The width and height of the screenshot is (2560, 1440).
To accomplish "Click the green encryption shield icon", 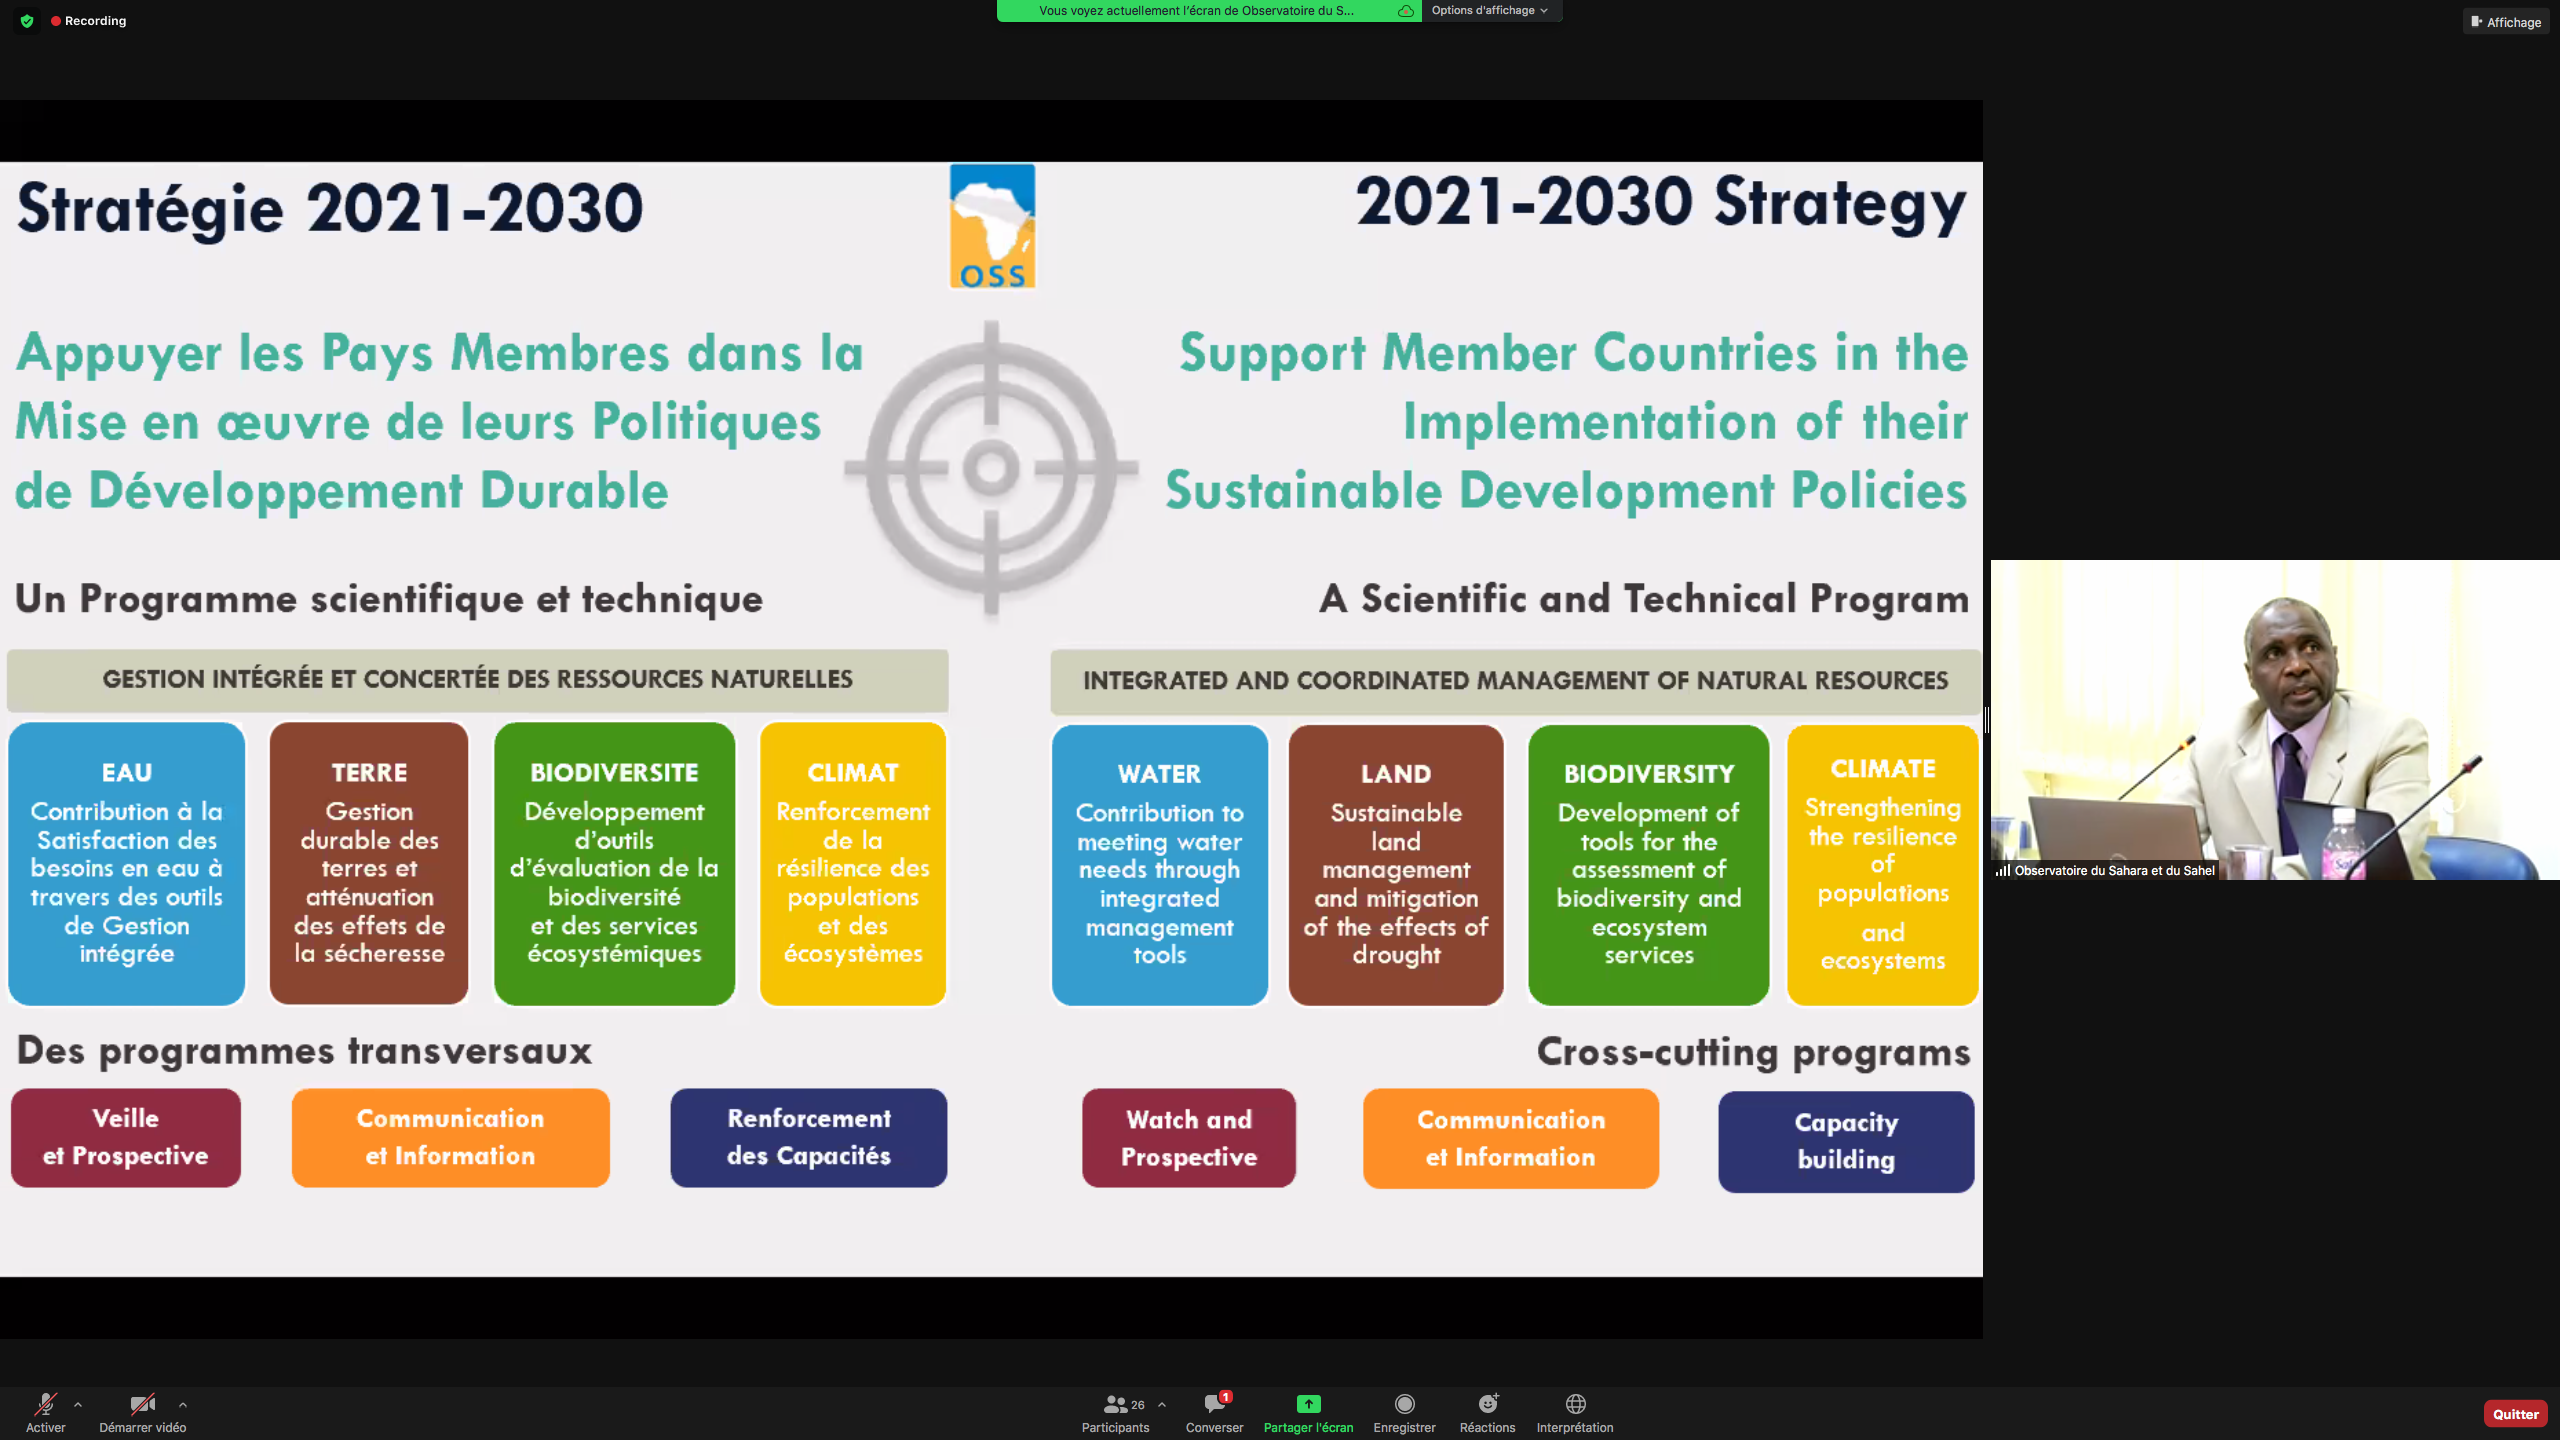I will (x=27, y=21).
